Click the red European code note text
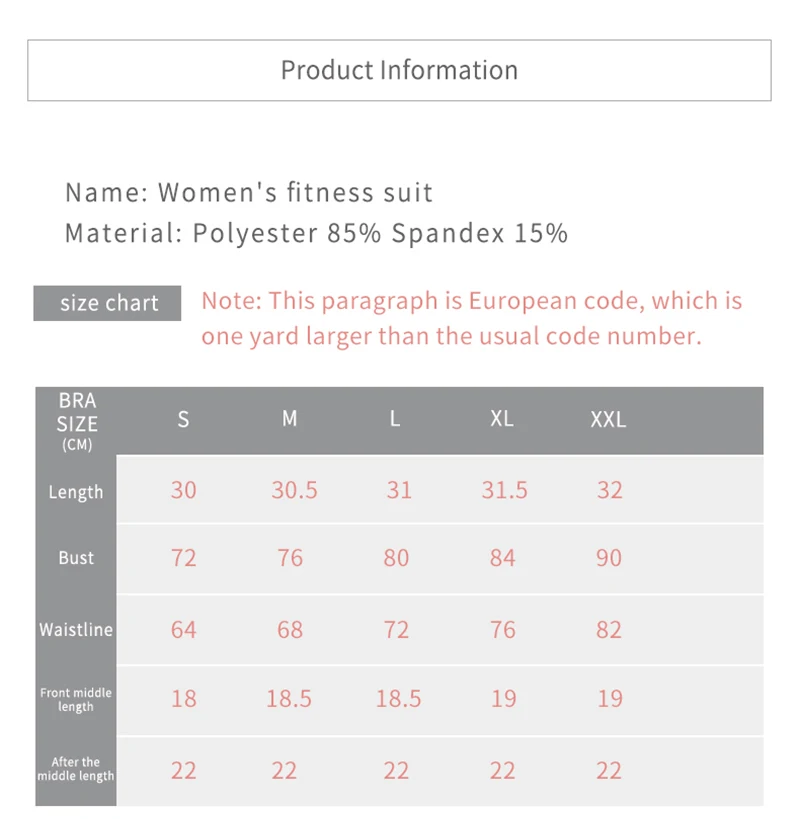 click(x=472, y=318)
